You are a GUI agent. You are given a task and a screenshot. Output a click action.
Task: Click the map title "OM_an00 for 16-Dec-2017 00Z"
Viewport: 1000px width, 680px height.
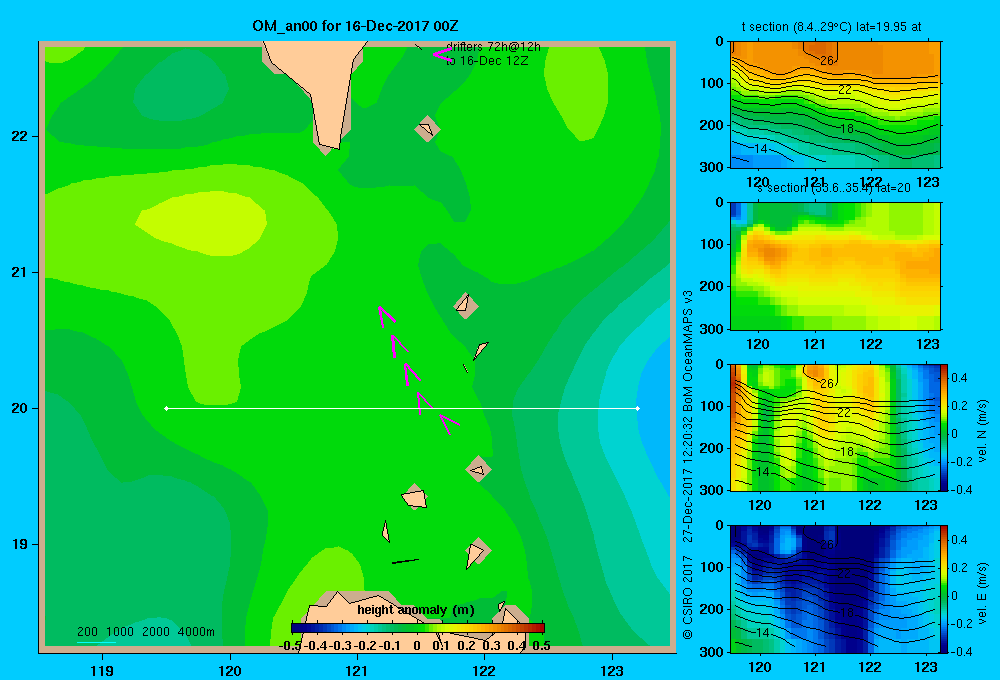click(355, 26)
